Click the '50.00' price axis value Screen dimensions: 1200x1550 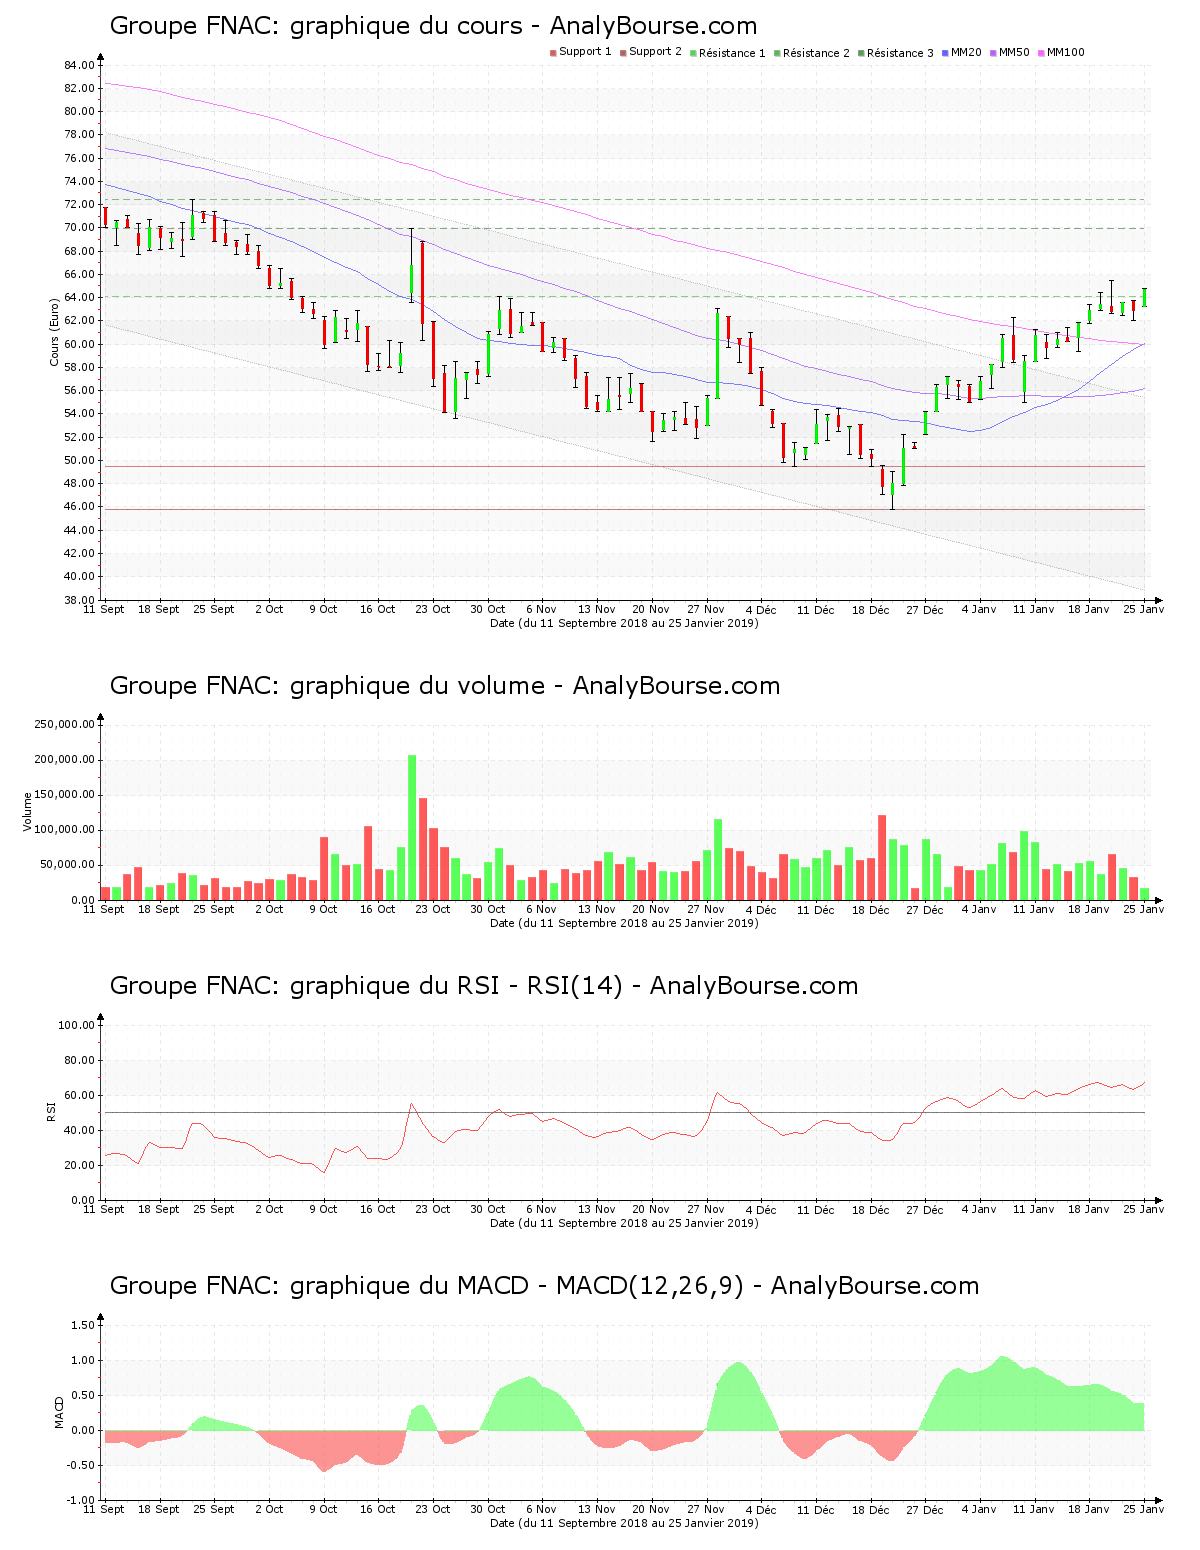pos(79,460)
